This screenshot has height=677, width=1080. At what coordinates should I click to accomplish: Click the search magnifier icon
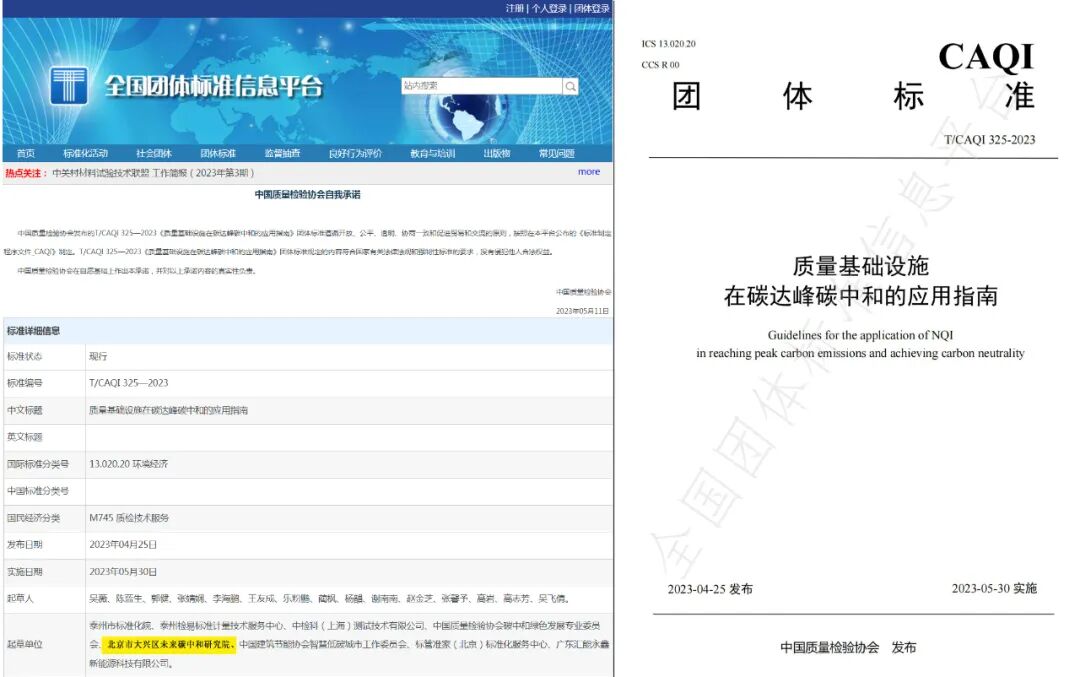tap(570, 87)
